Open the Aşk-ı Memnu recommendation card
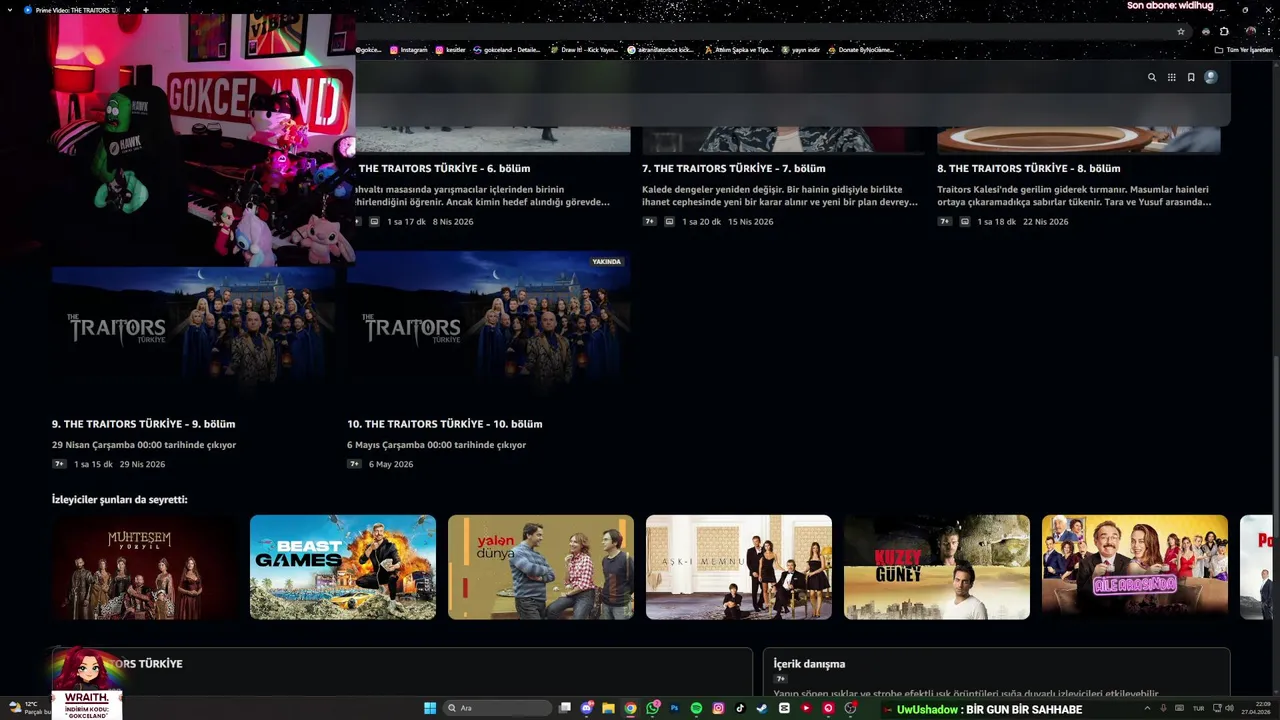The height and width of the screenshot is (720, 1280). (x=739, y=567)
